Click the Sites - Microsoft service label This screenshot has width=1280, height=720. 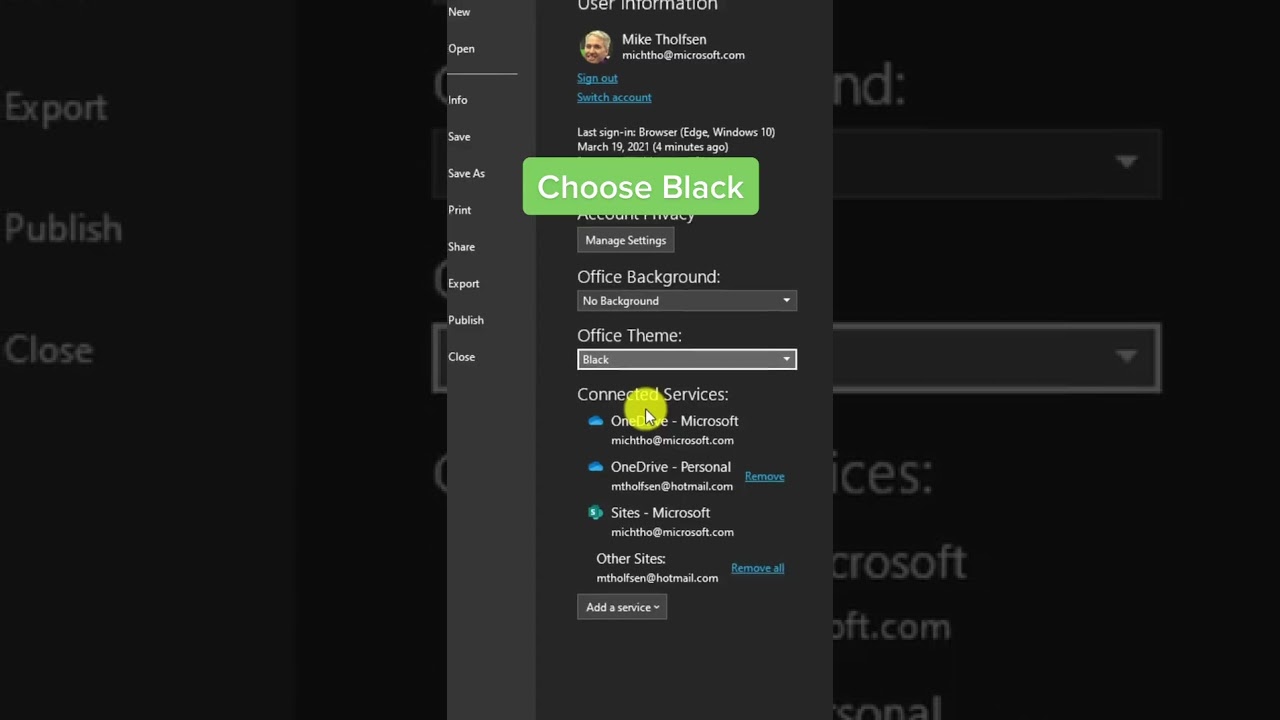click(660, 513)
